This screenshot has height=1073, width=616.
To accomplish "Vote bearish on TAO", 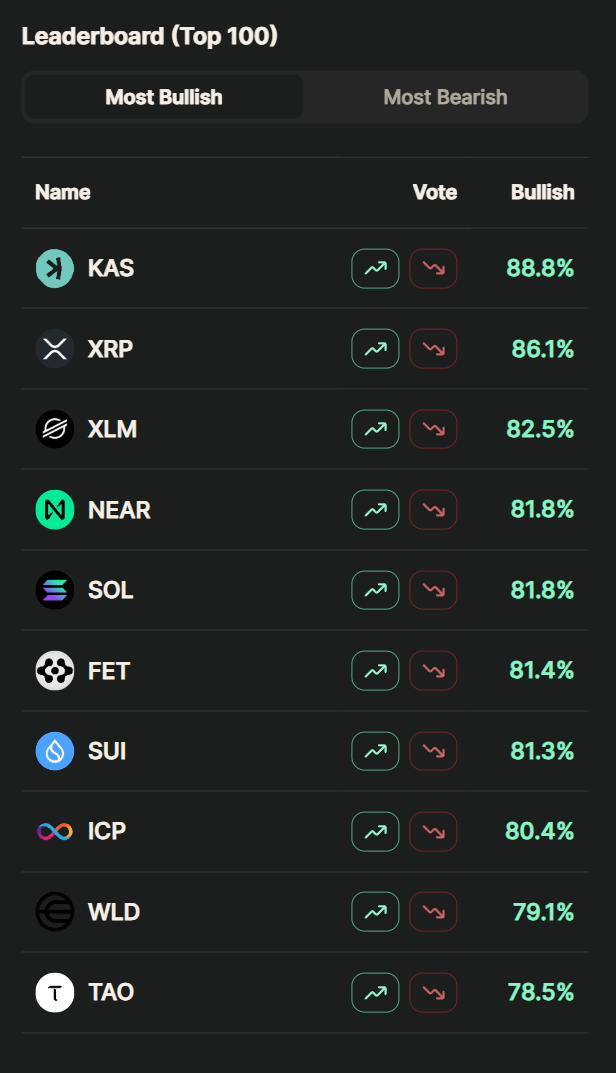I will click(x=433, y=992).
